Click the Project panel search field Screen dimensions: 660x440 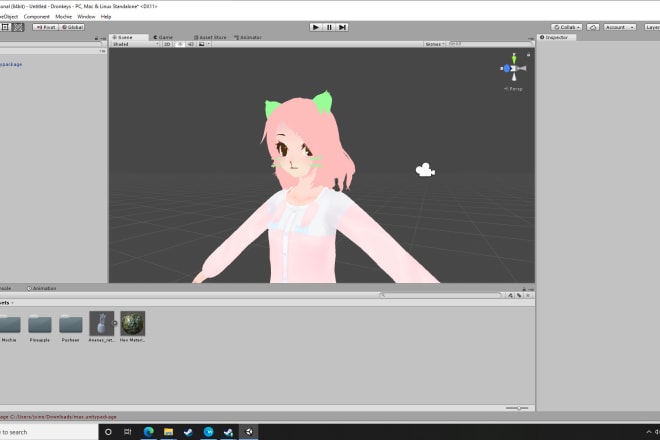440,295
